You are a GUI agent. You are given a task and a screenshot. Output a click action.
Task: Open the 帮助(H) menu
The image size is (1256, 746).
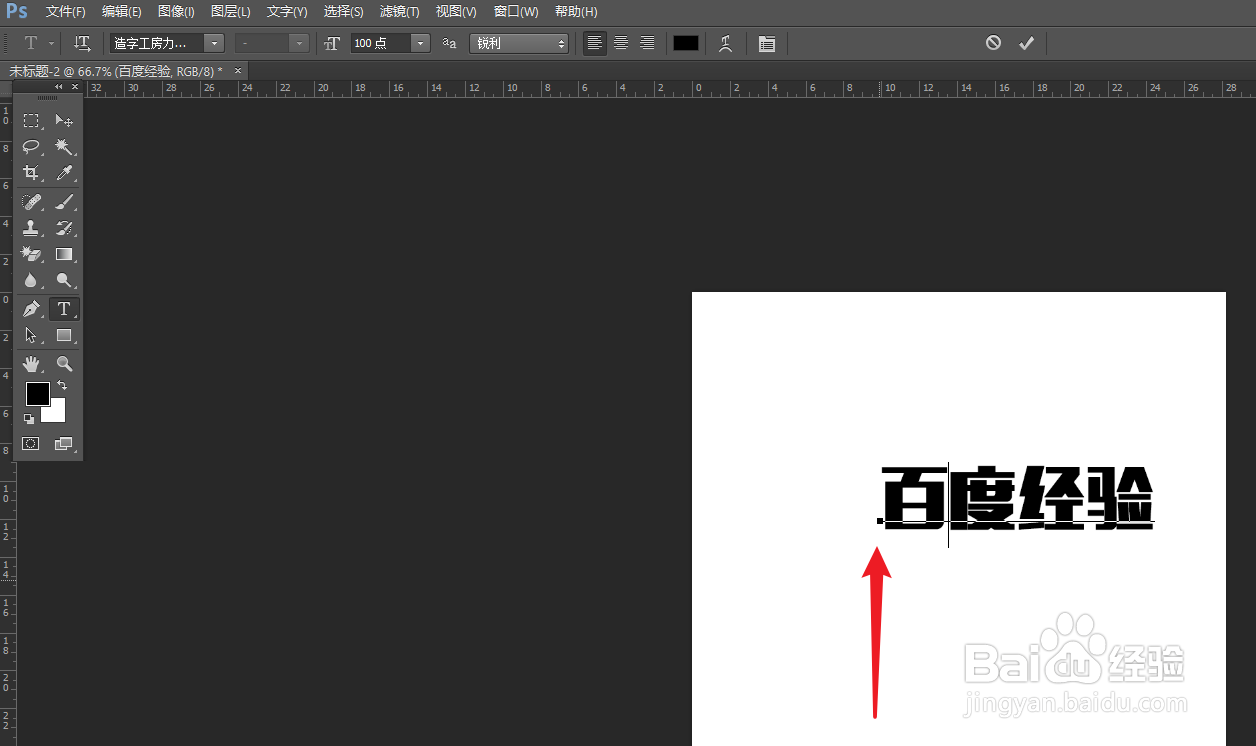(x=576, y=12)
